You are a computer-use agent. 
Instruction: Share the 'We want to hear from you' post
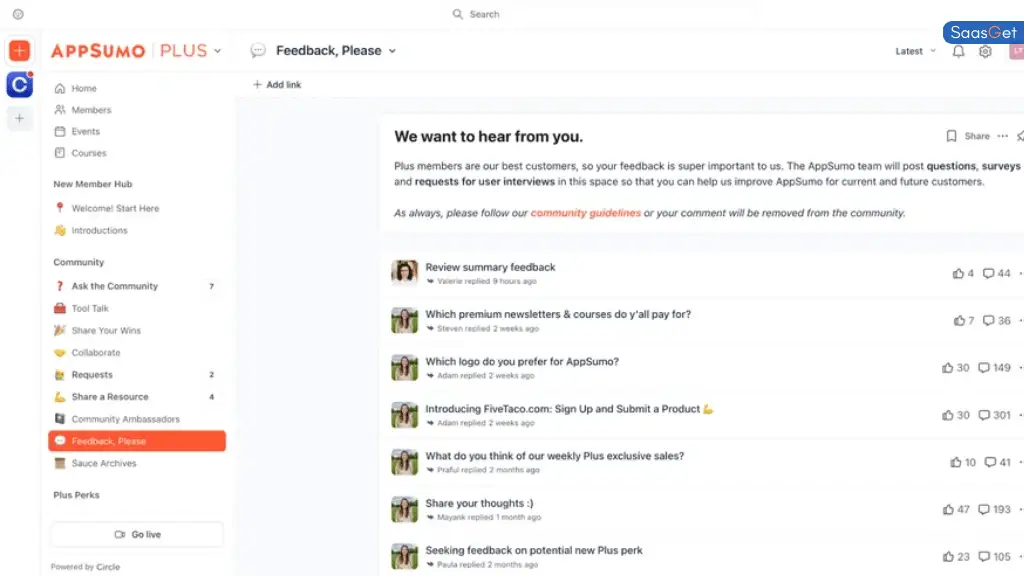977,136
